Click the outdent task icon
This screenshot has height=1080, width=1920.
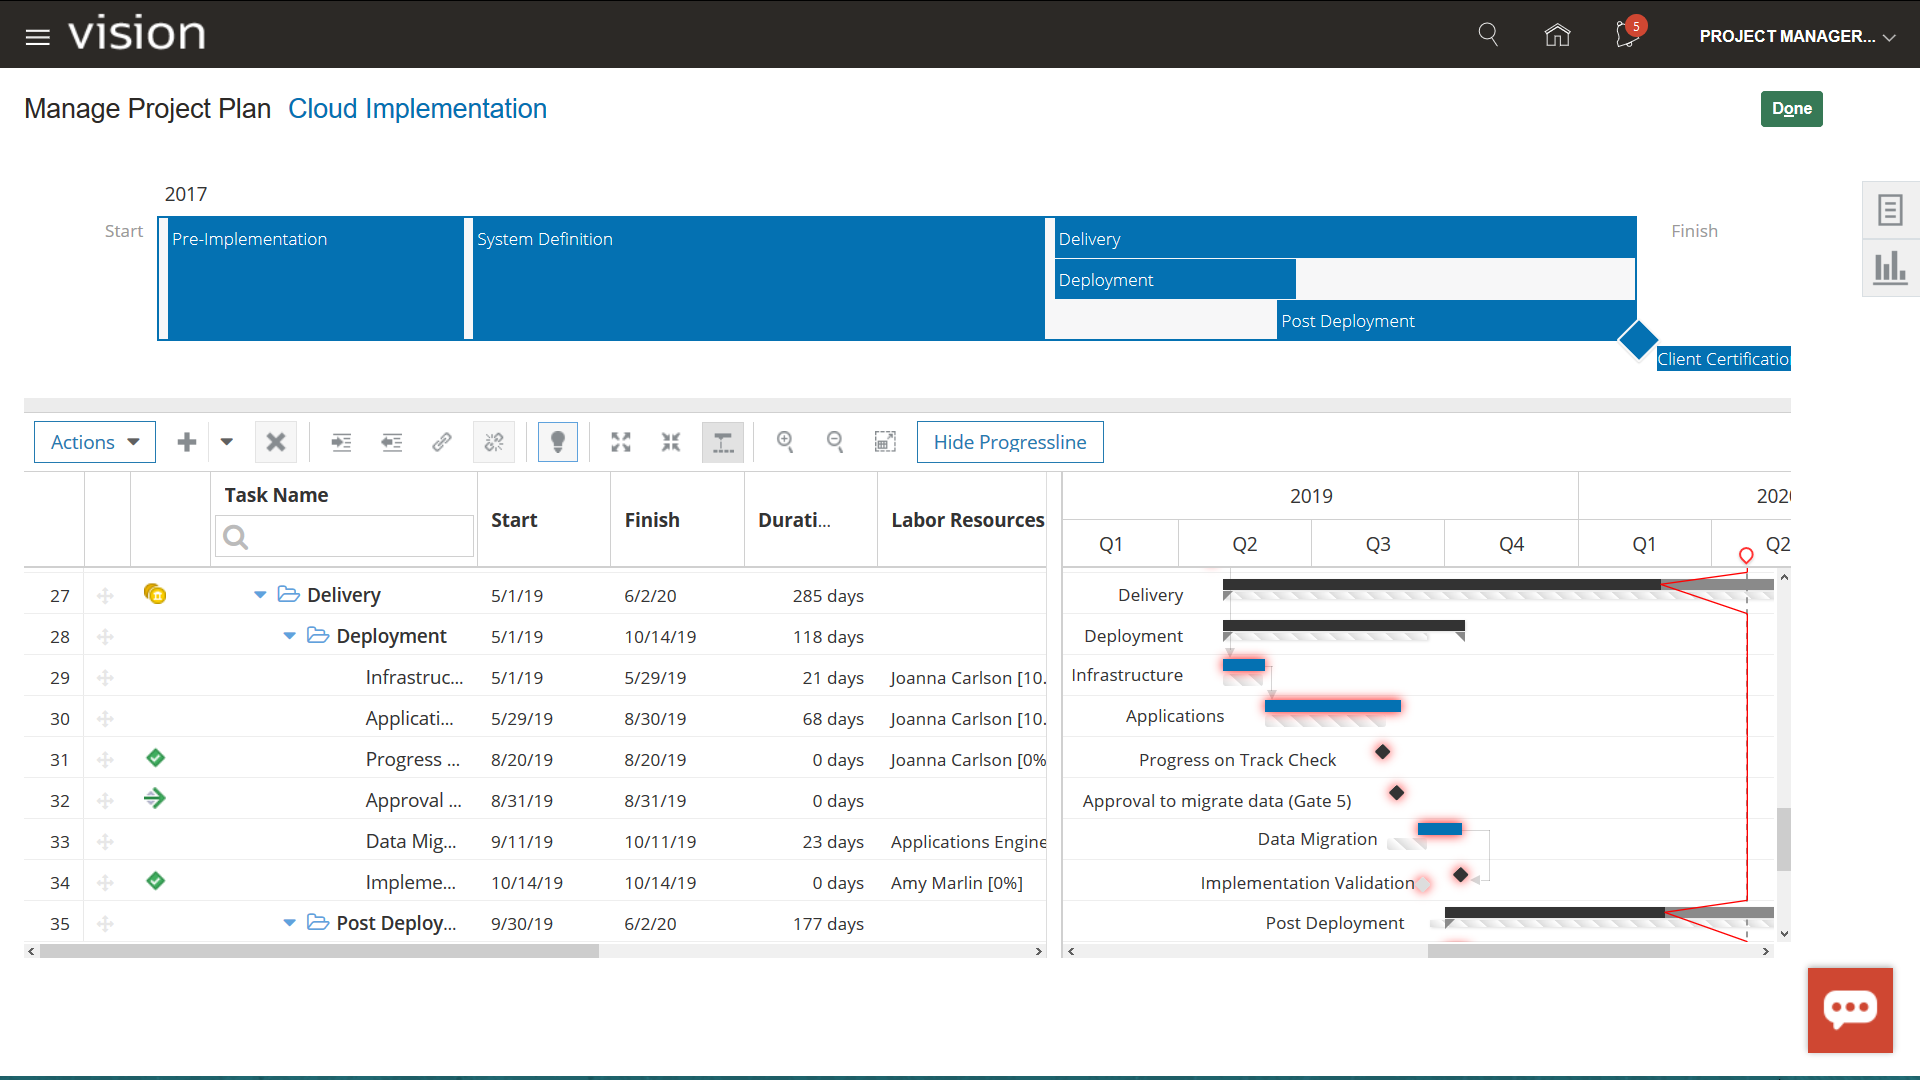point(392,442)
